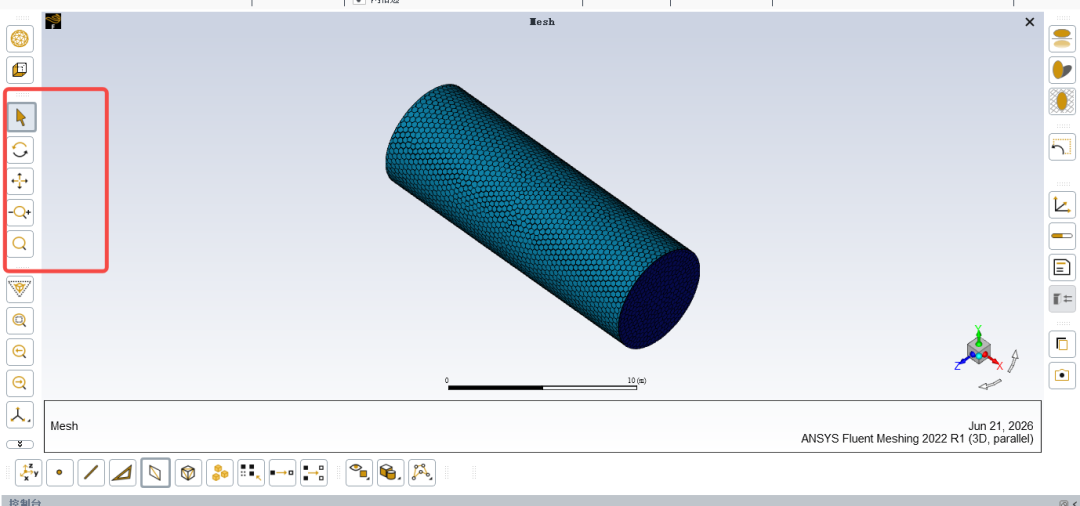Activate the pan four-arrow tool
1080x506 pixels.
[20, 181]
